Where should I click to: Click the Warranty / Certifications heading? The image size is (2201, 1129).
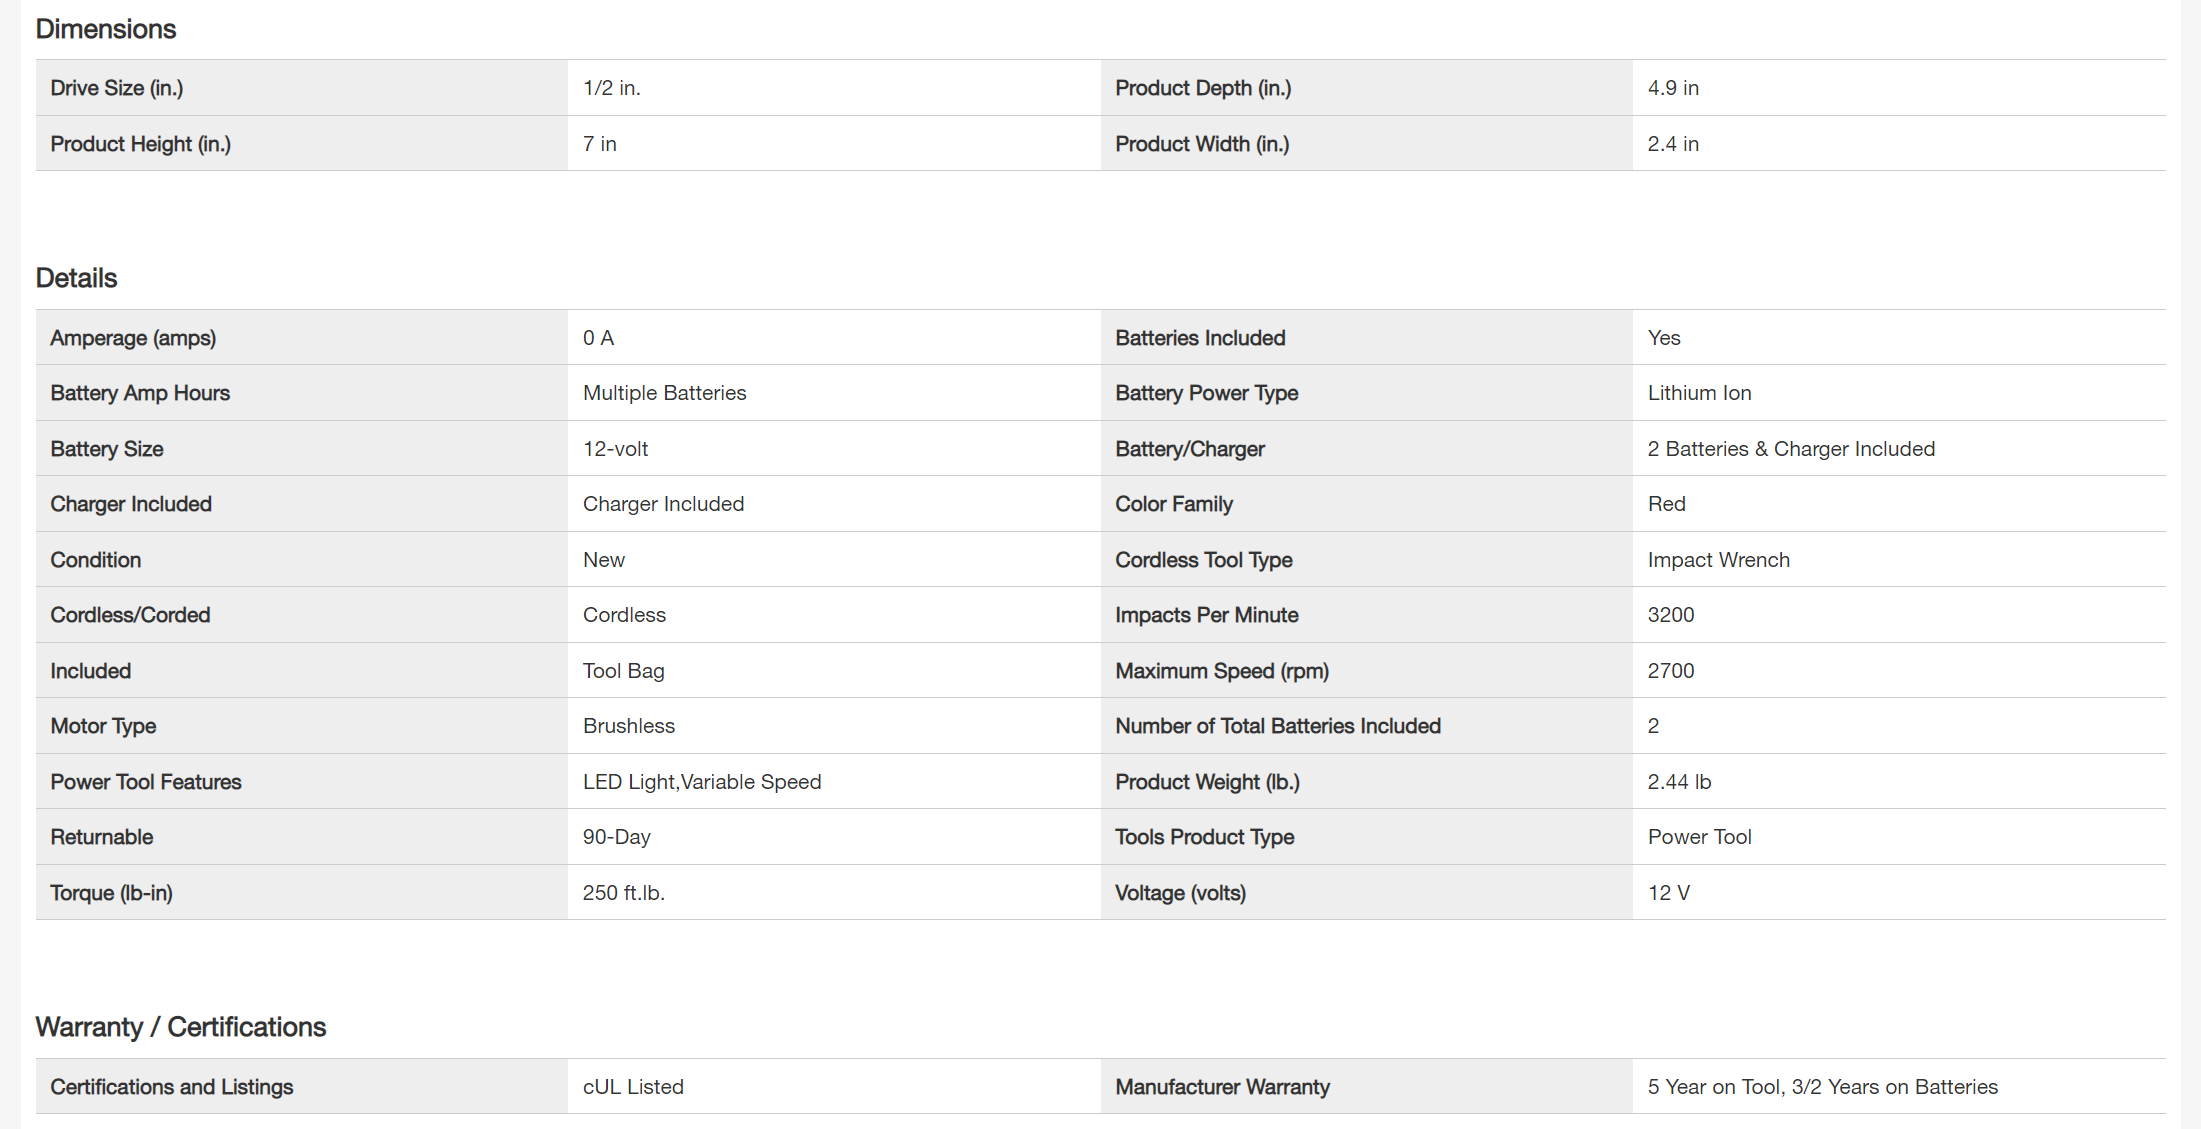(181, 1027)
